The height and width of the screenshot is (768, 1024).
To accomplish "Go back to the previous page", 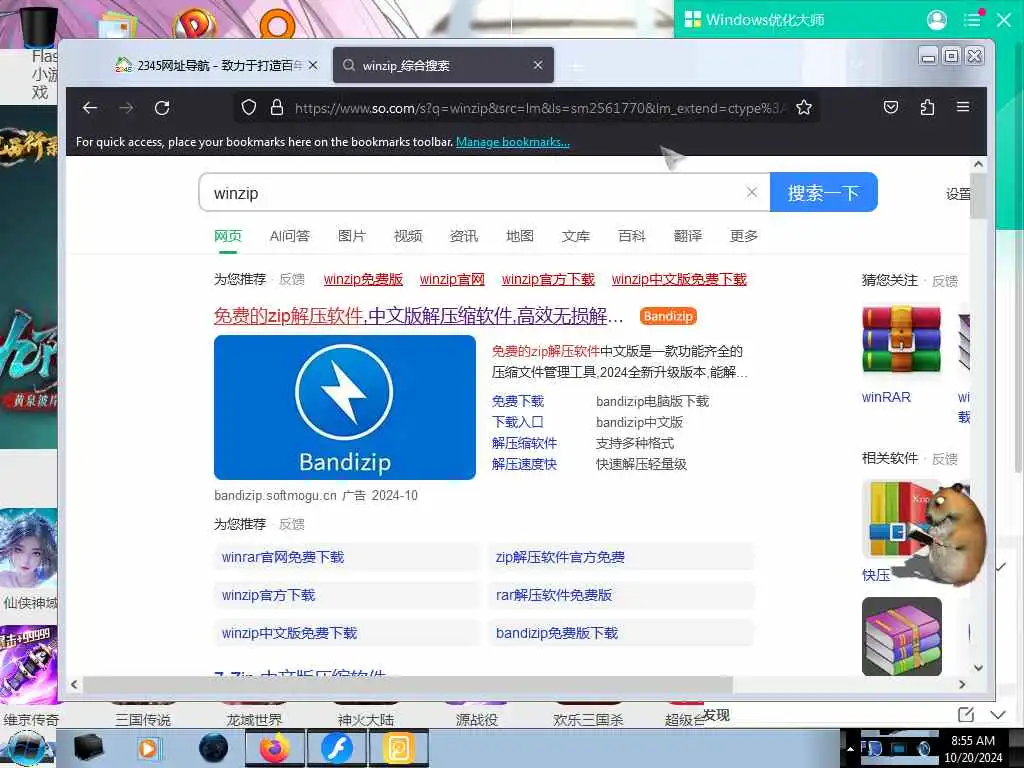I will [90, 108].
